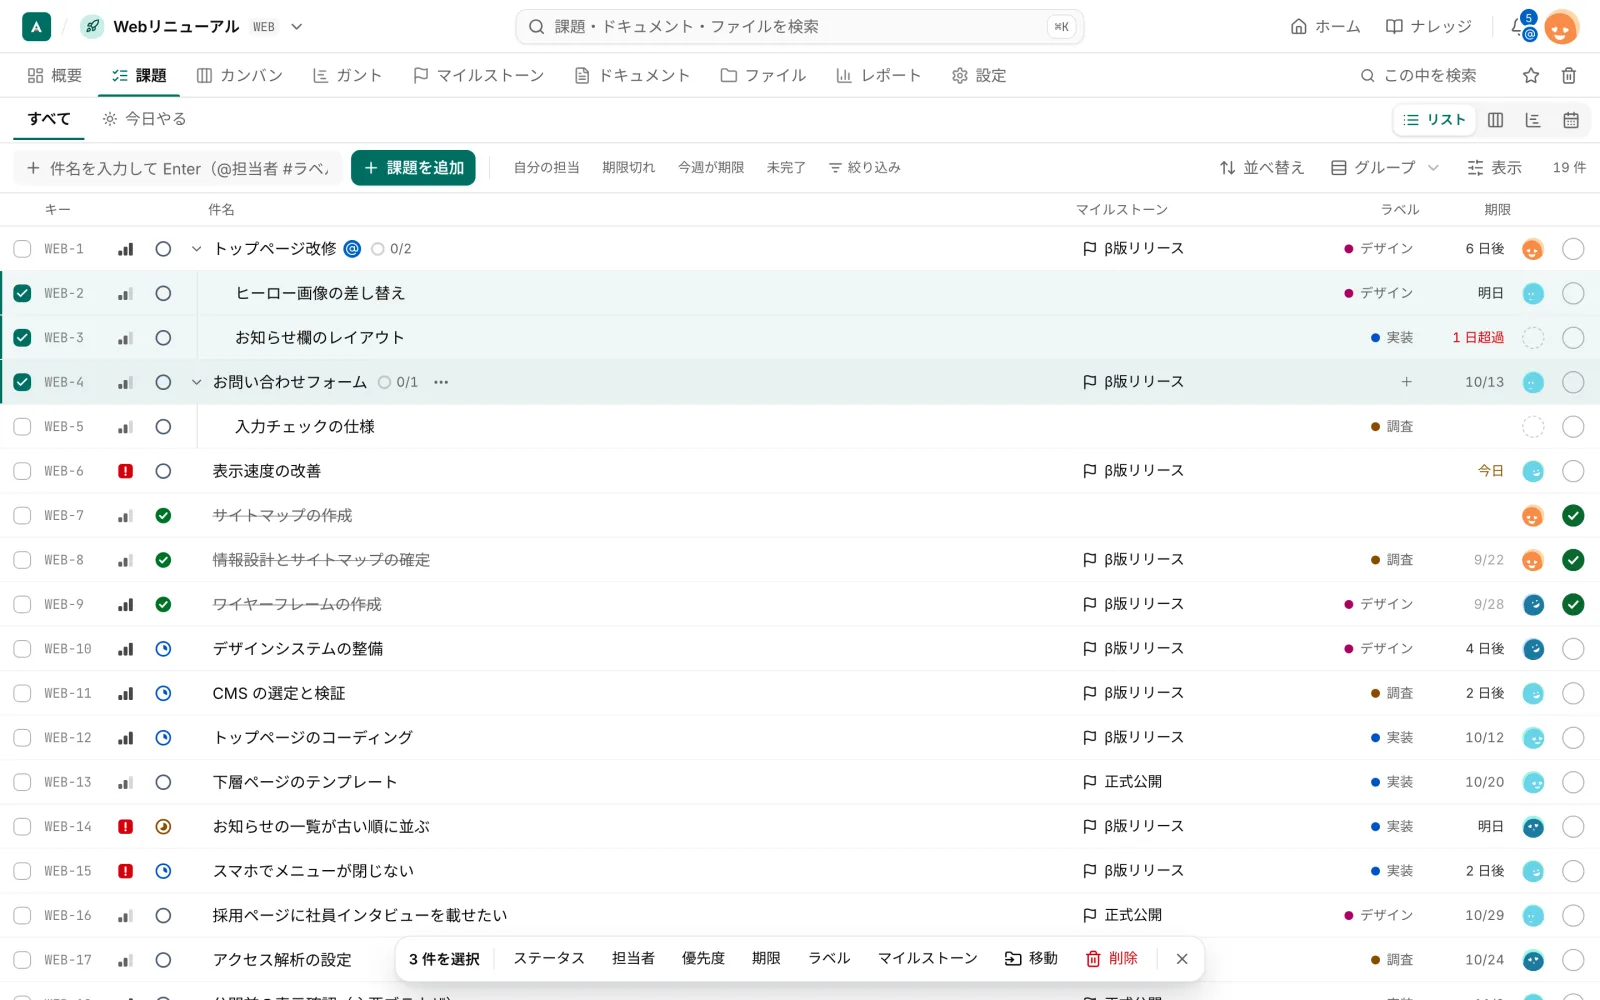Uncheck the WEB-2 row checkbox
Image resolution: width=1600 pixels, height=1000 pixels.
pos(22,293)
